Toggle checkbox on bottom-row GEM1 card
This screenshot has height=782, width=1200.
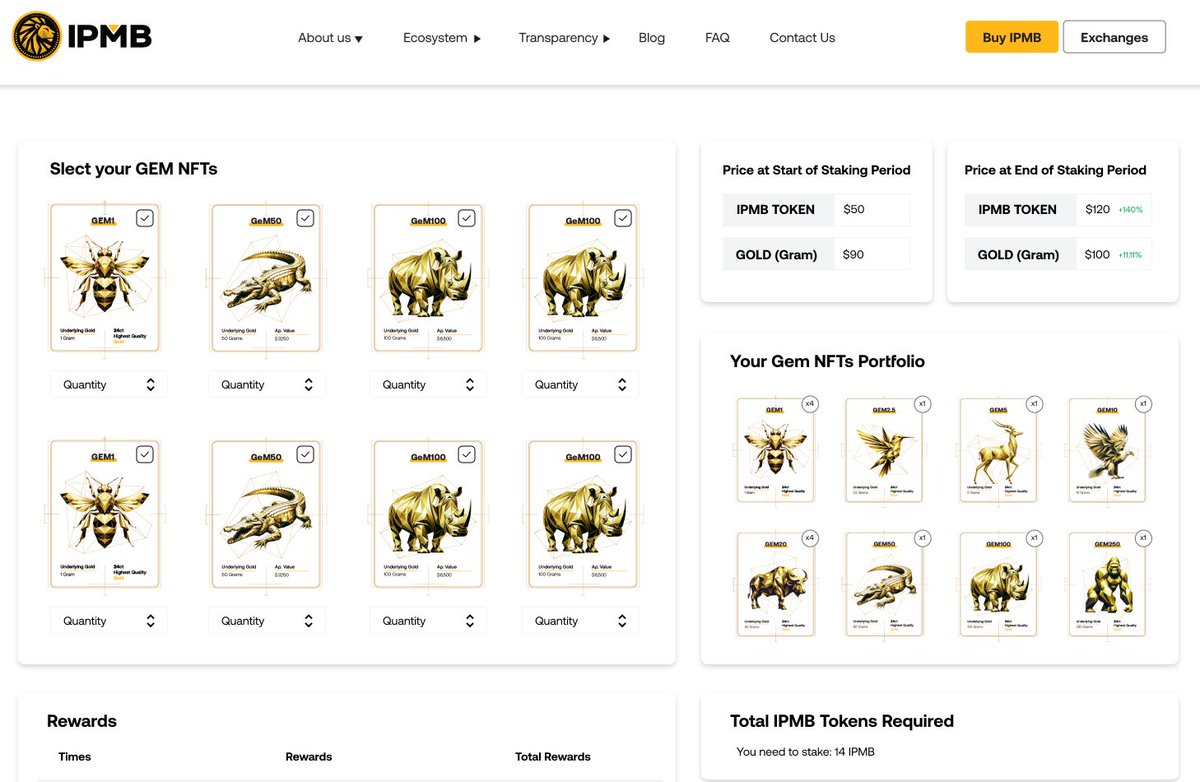(145, 454)
